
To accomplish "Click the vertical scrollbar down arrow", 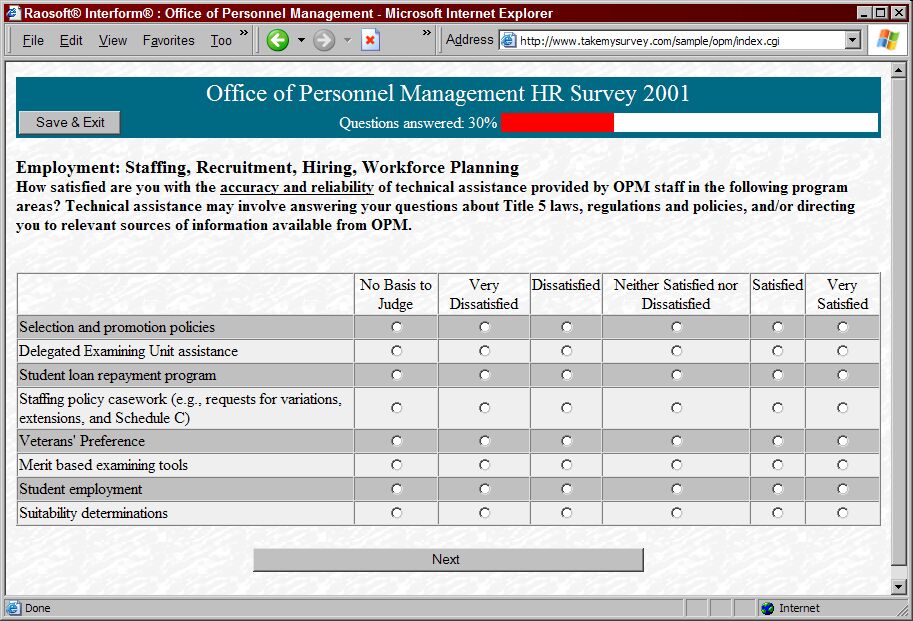I will point(898,587).
